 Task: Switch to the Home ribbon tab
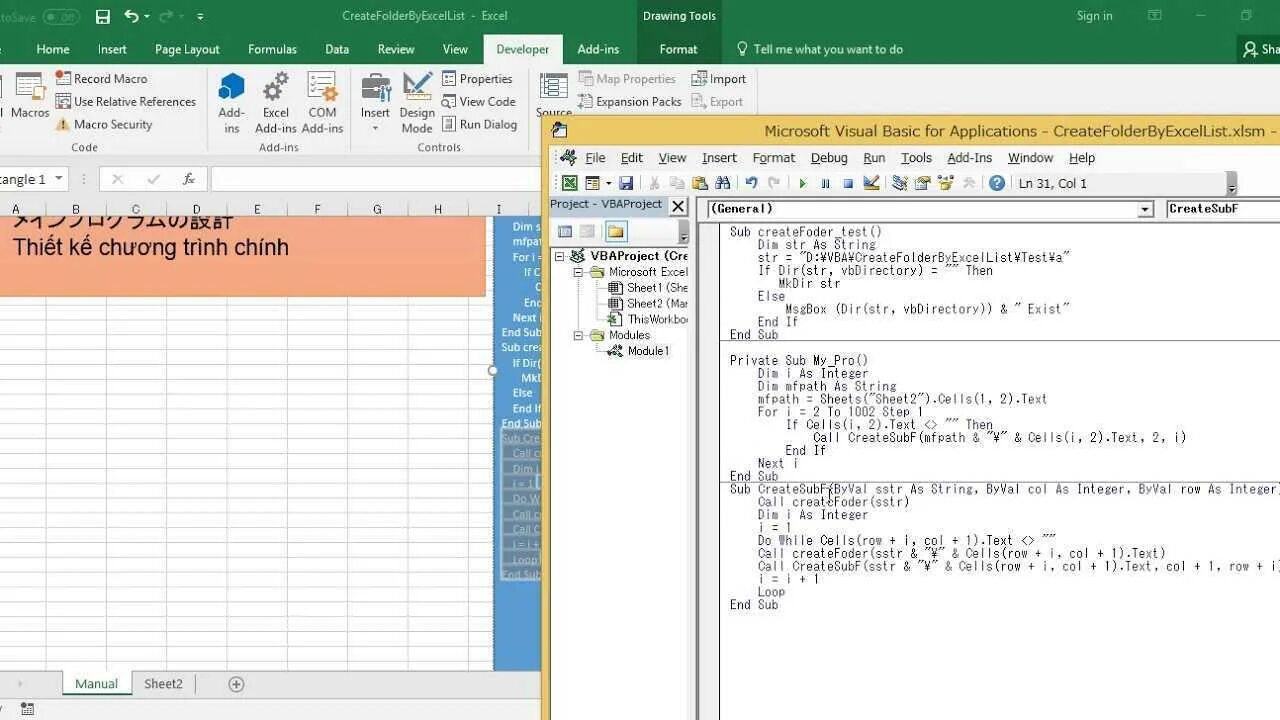53,49
